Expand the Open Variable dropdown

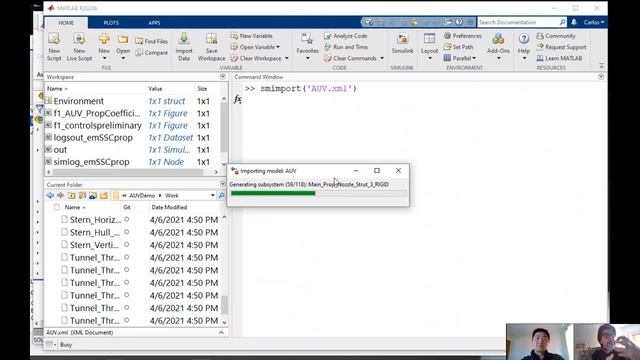tap(278, 47)
